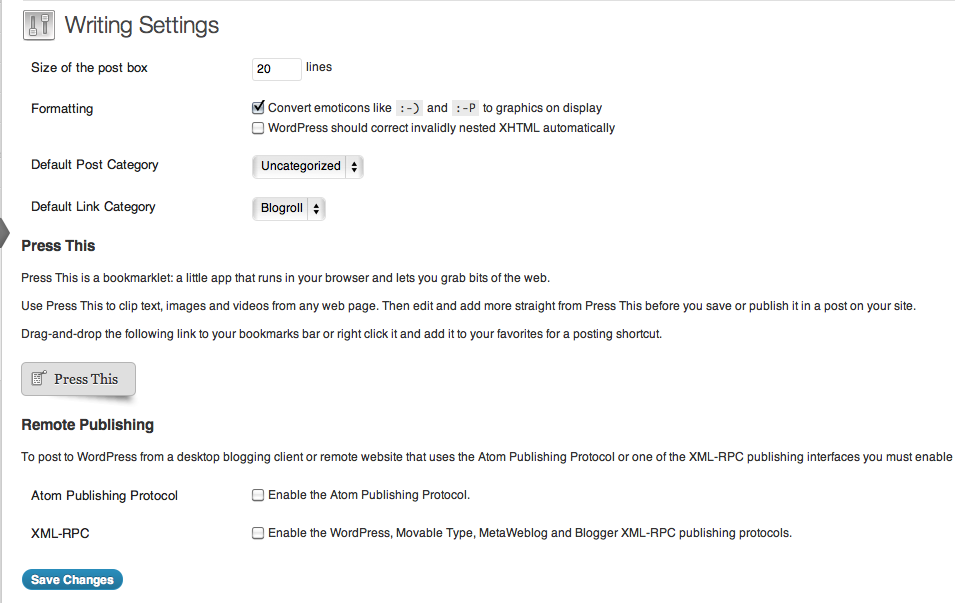Click the Uncategorized dropdown stepper arrows
This screenshot has width=955, height=603.
(x=354, y=166)
